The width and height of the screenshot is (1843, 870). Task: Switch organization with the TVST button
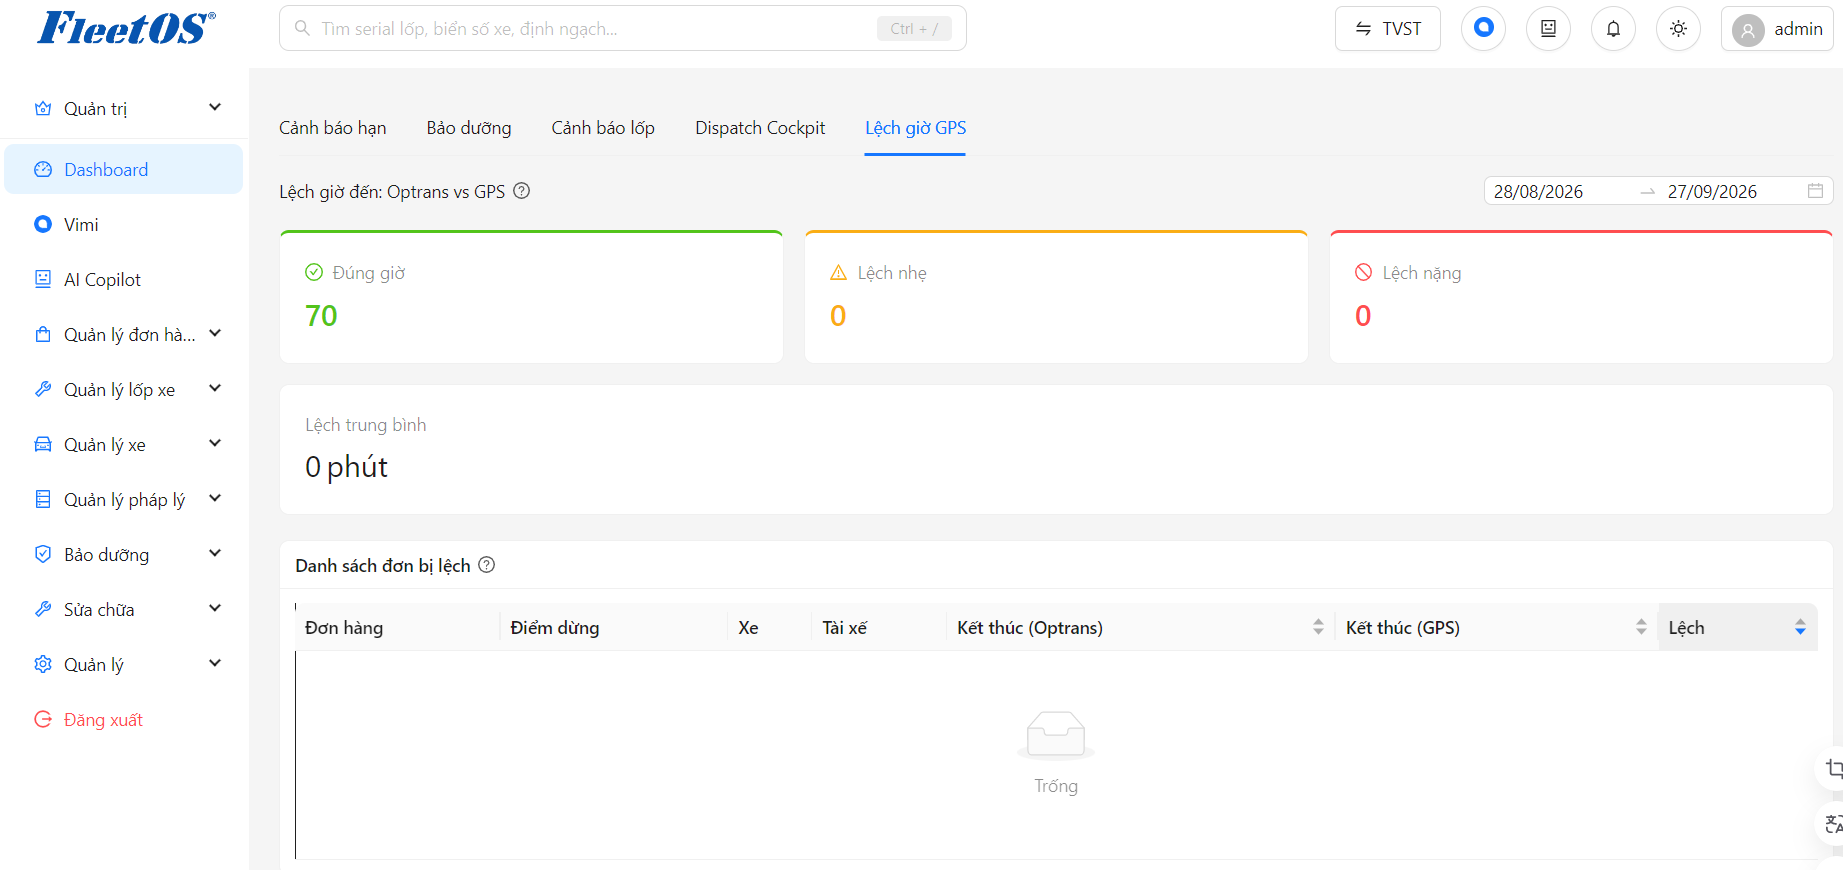(1388, 29)
